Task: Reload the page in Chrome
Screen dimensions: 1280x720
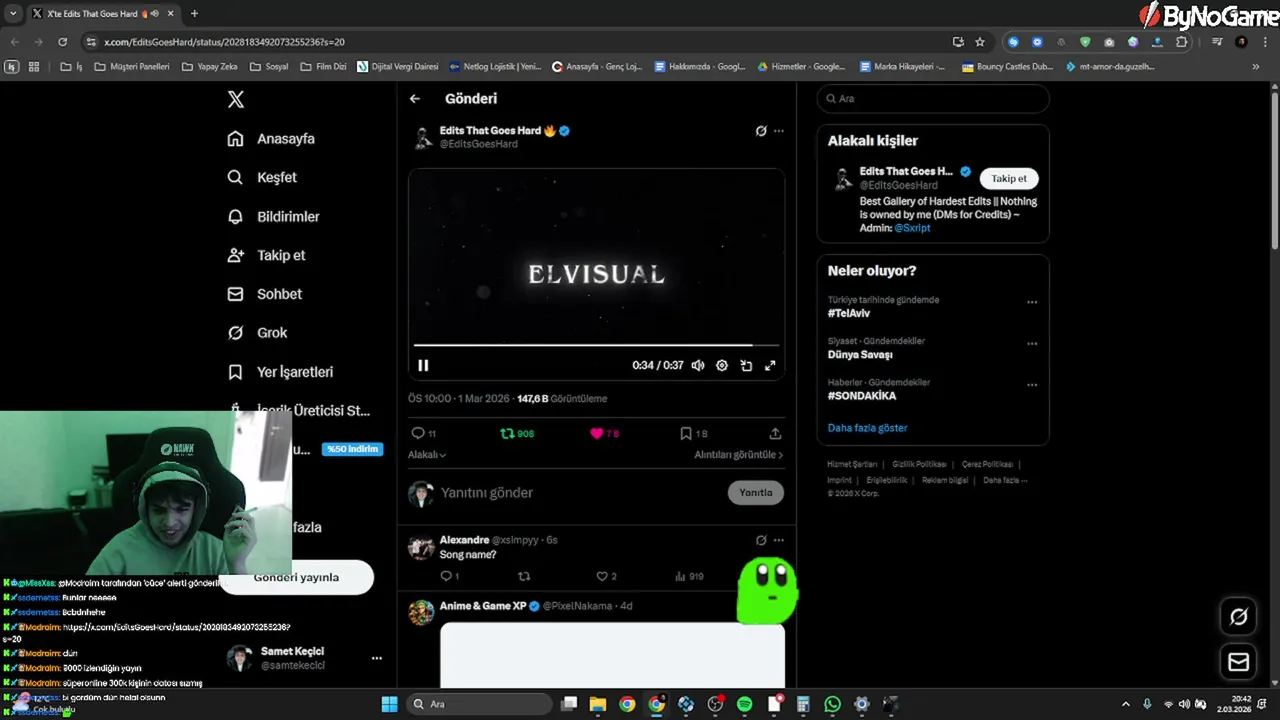Action: [62, 42]
